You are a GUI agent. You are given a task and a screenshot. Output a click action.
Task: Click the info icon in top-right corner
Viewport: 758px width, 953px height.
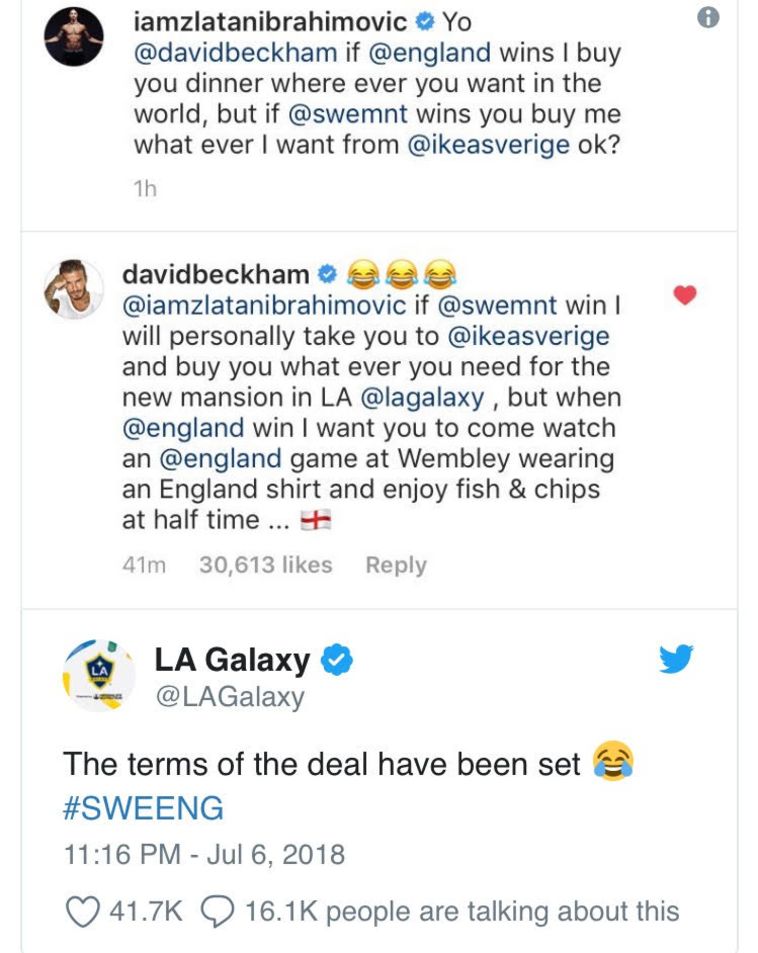(x=709, y=18)
